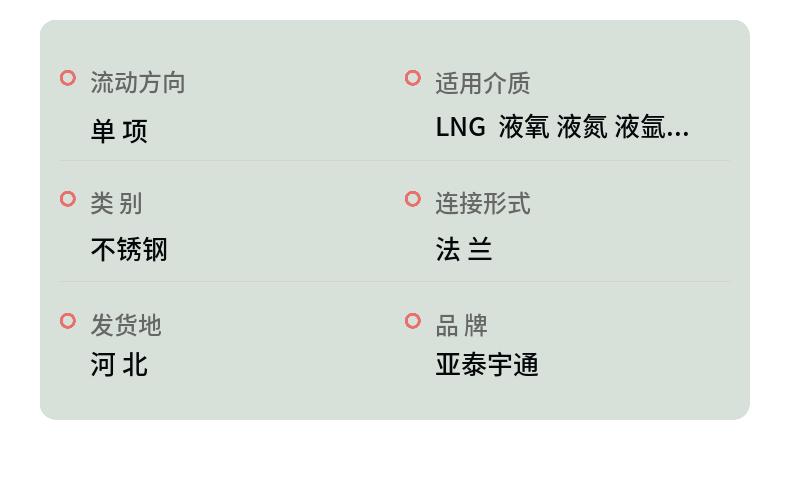This screenshot has height=480, width=790.
Task: Click the 法兰 connection type value
Action: click(x=464, y=249)
